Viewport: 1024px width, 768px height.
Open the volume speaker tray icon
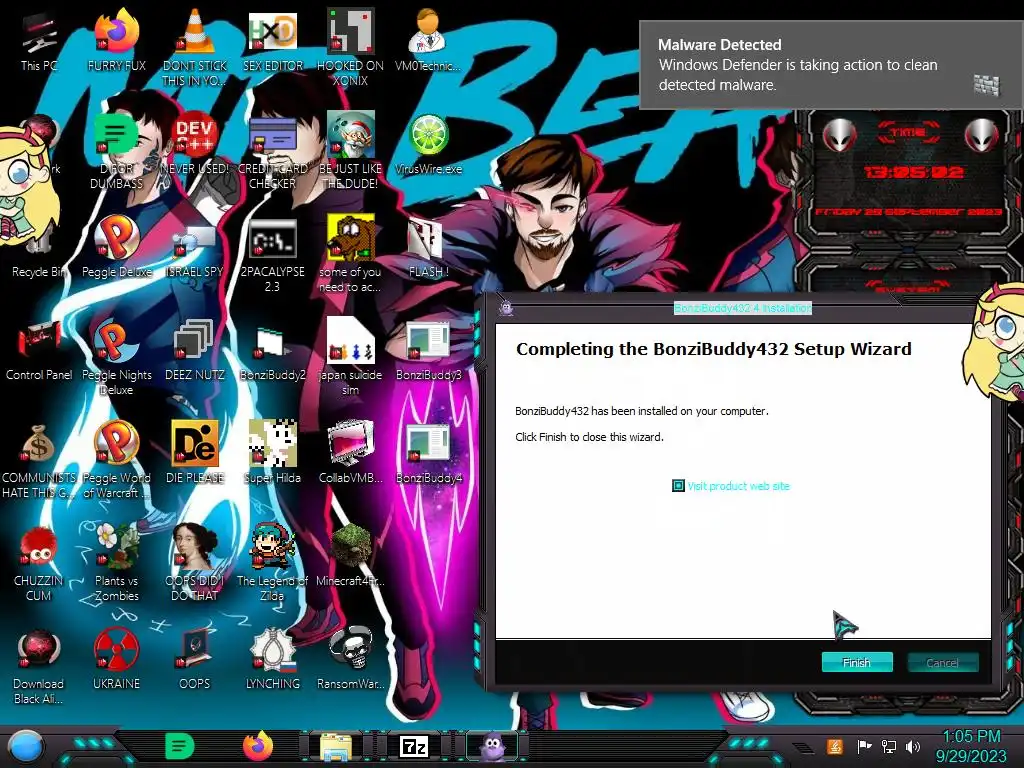pos(913,746)
